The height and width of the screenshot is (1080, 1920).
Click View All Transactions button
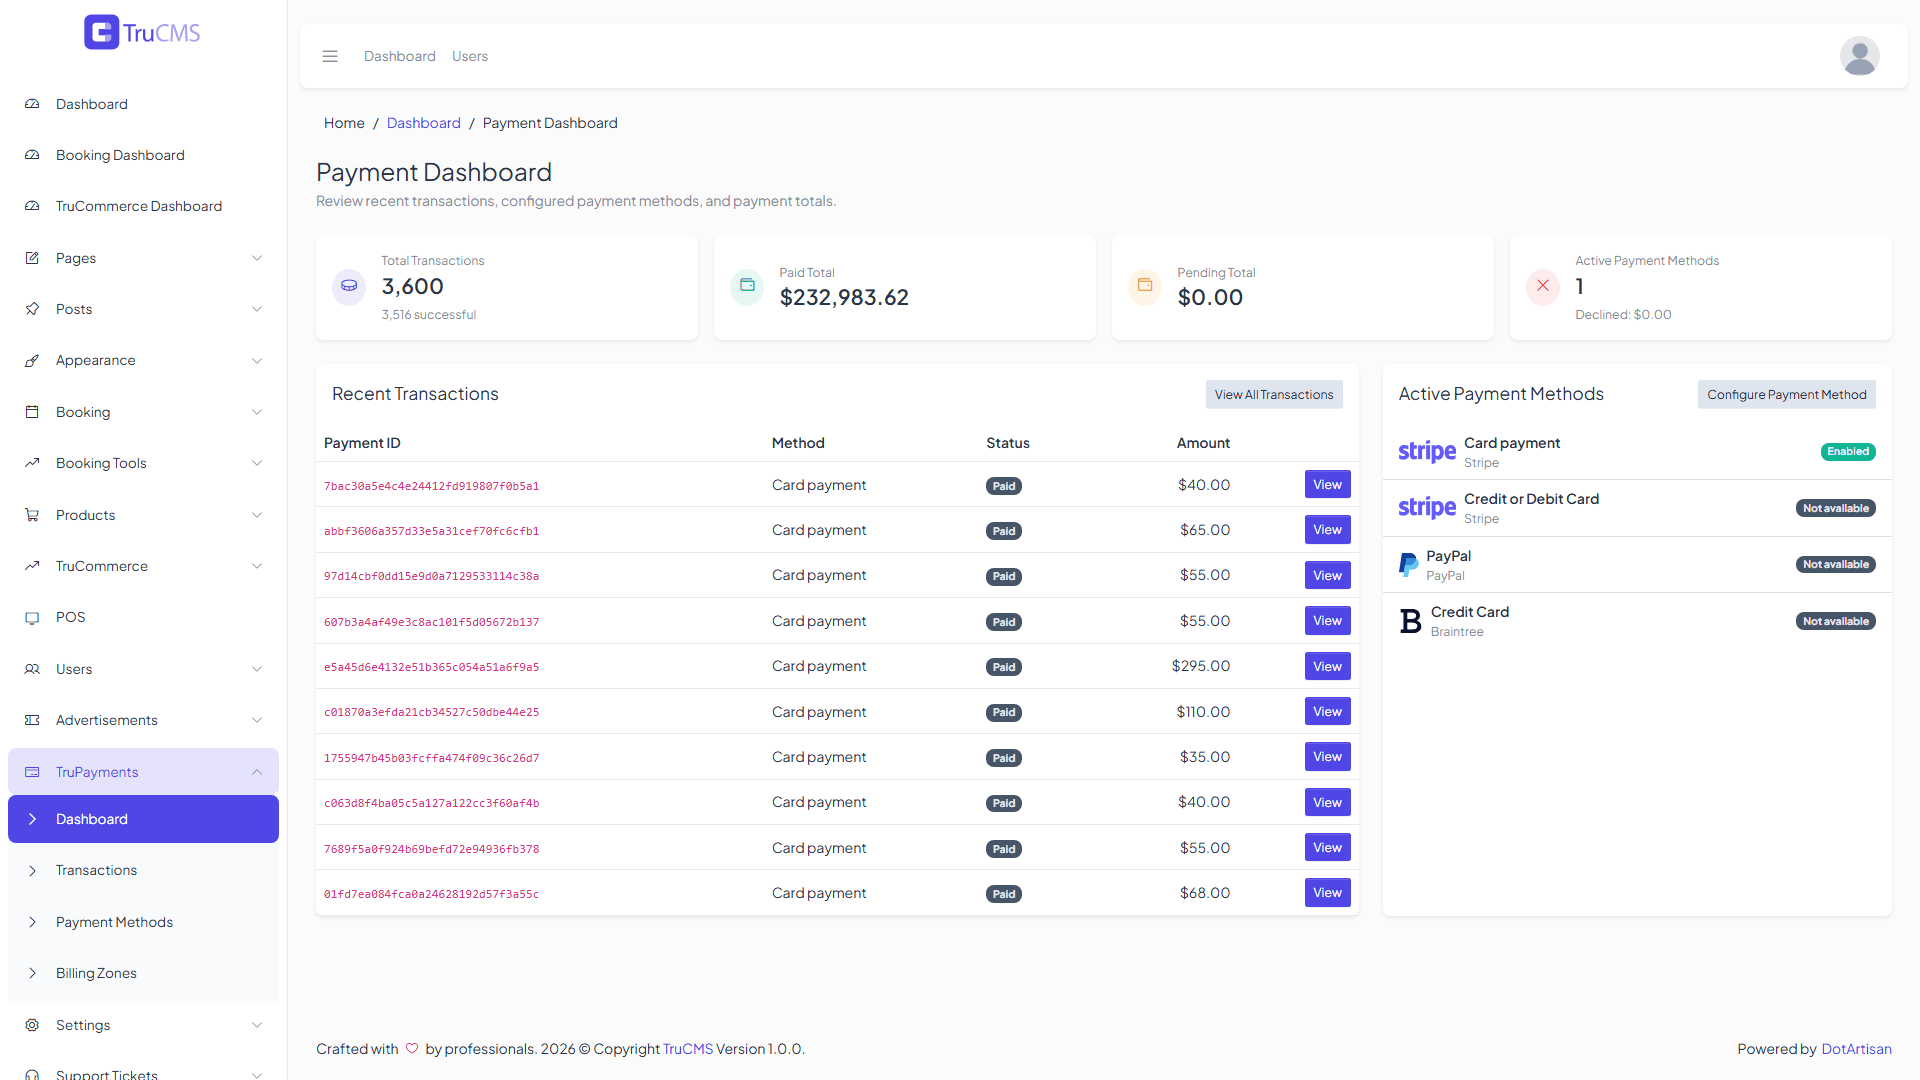[x=1274, y=394]
